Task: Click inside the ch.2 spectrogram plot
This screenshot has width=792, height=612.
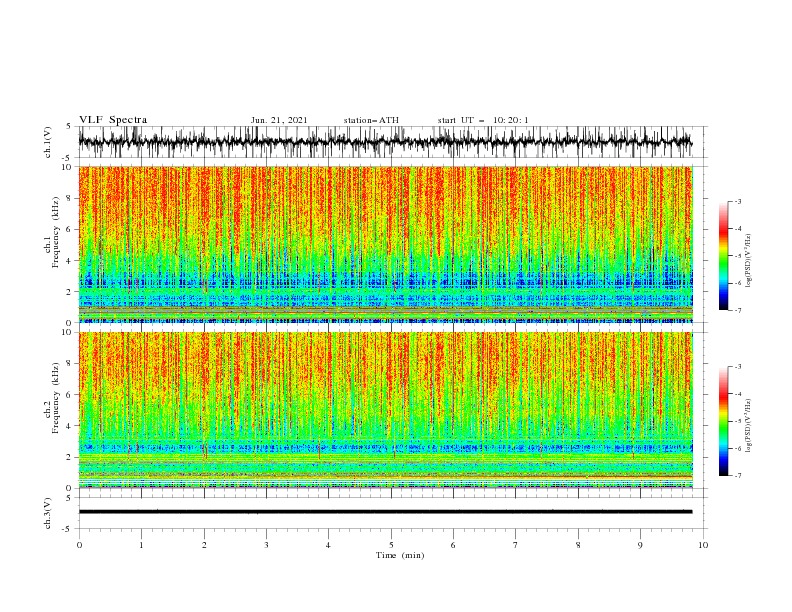Action: (x=386, y=410)
